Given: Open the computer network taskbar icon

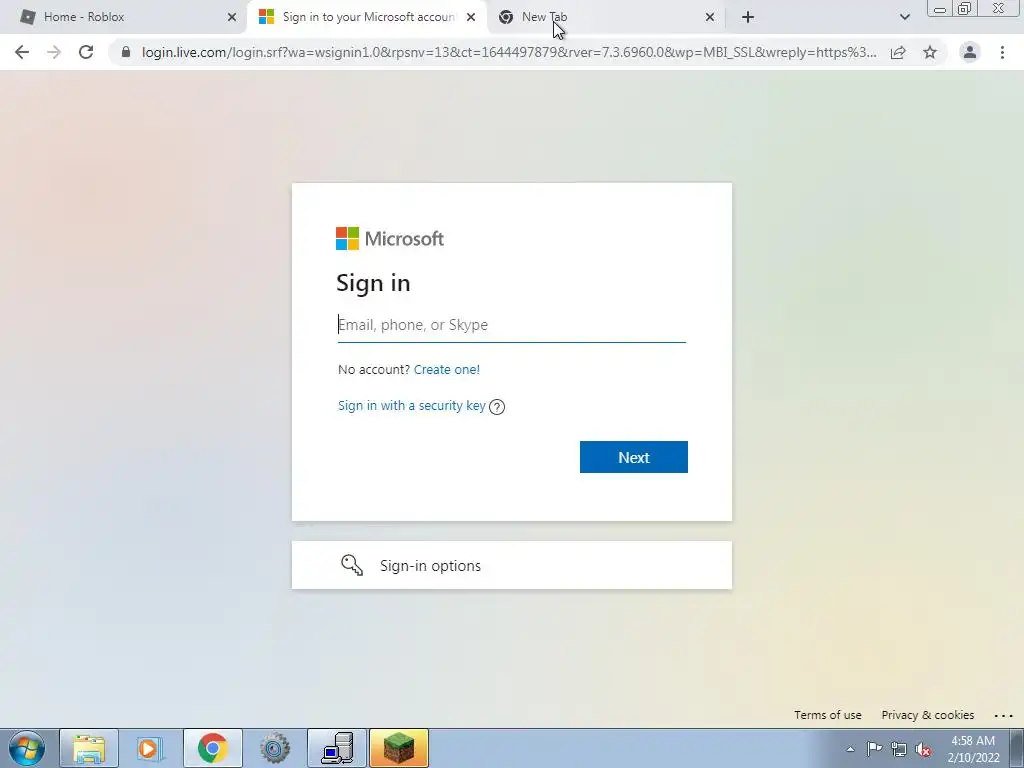Looking at the screenshot, I should tap(337, 748).
